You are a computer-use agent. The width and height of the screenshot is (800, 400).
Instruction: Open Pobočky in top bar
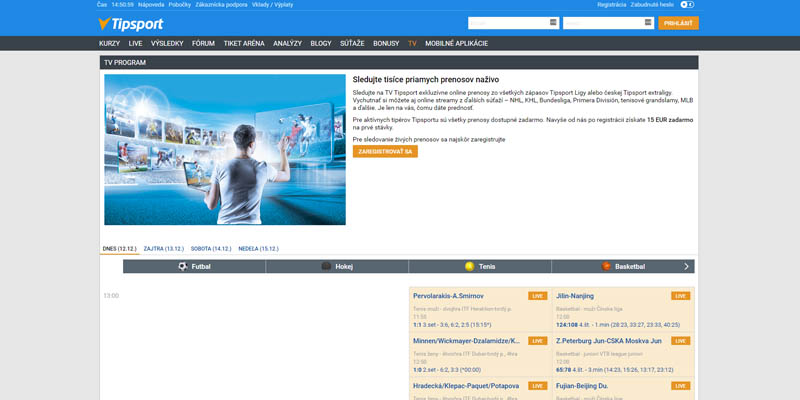tap(180, 5)
